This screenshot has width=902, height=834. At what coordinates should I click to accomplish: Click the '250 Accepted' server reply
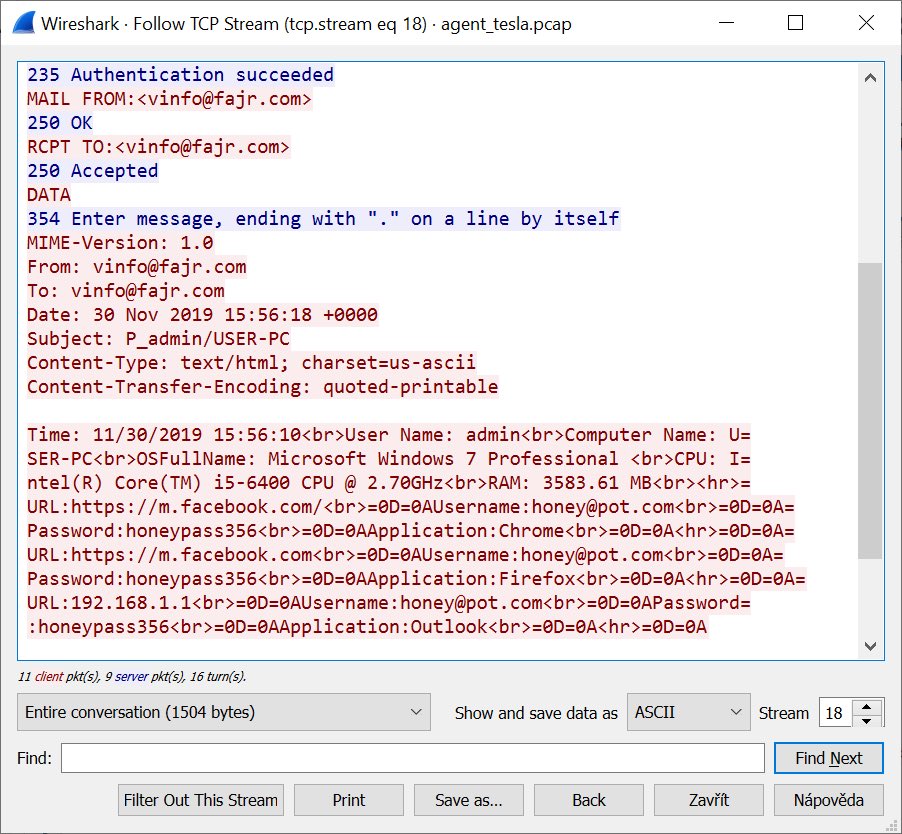tap(93, 171)
